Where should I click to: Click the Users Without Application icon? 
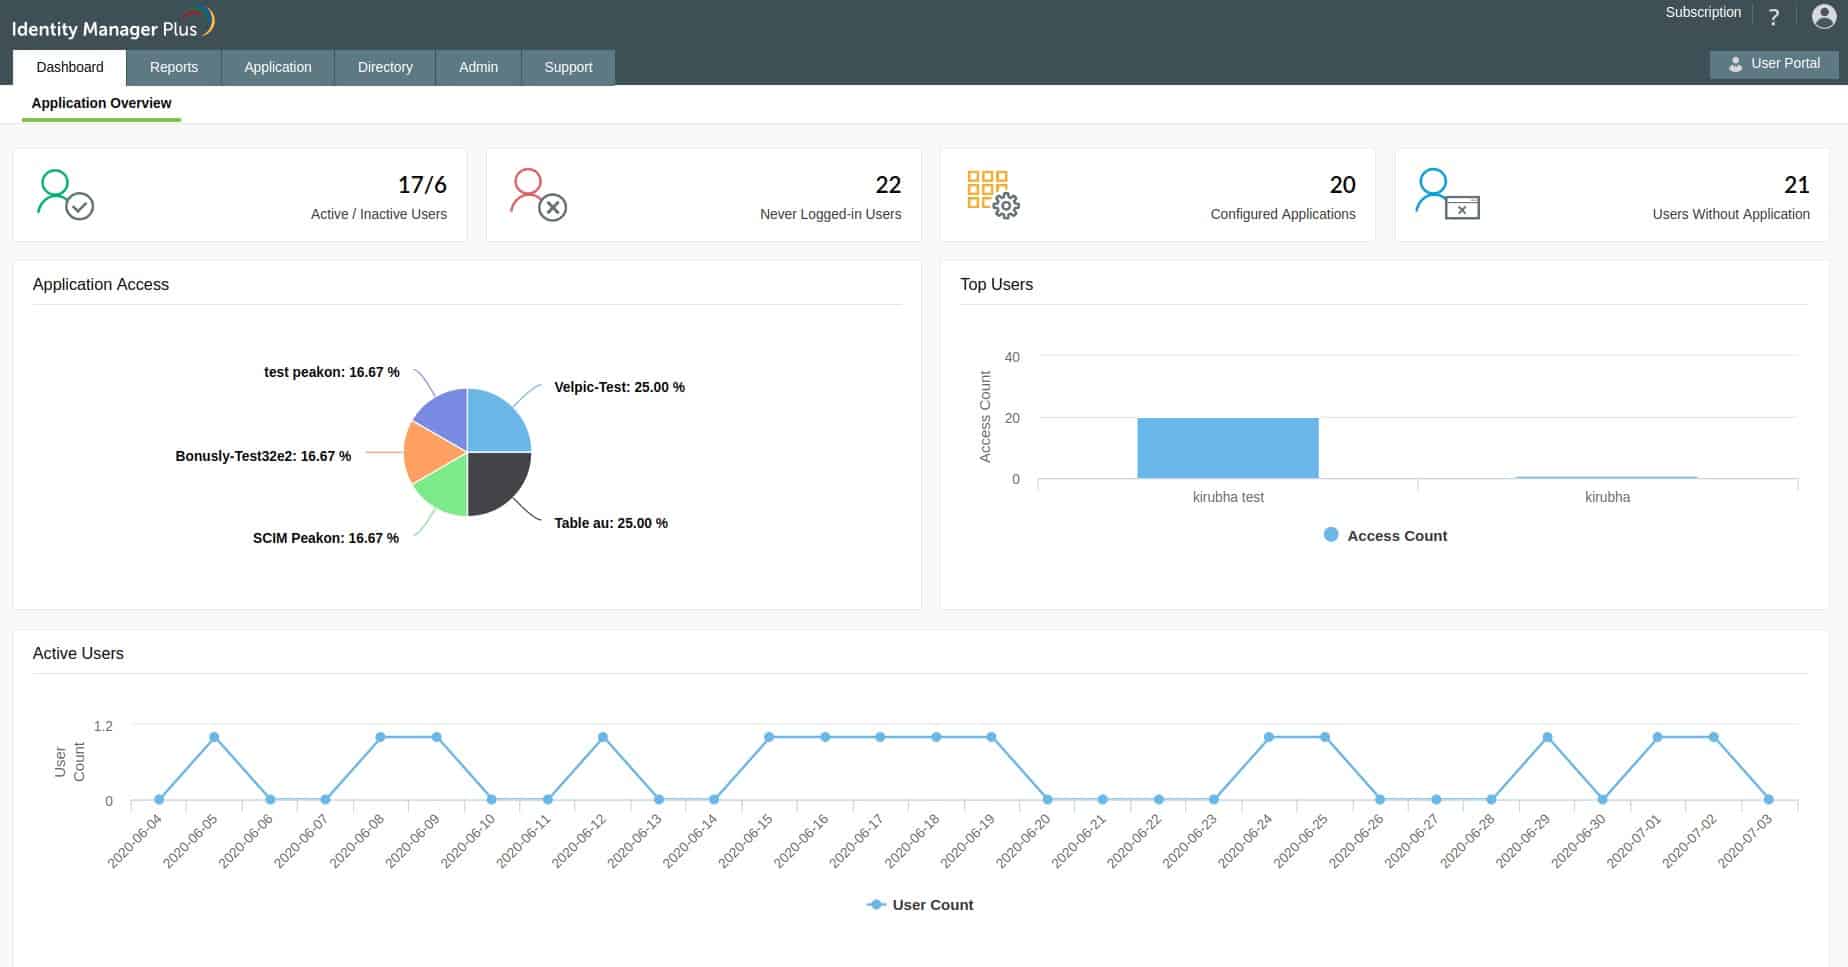1447,194
